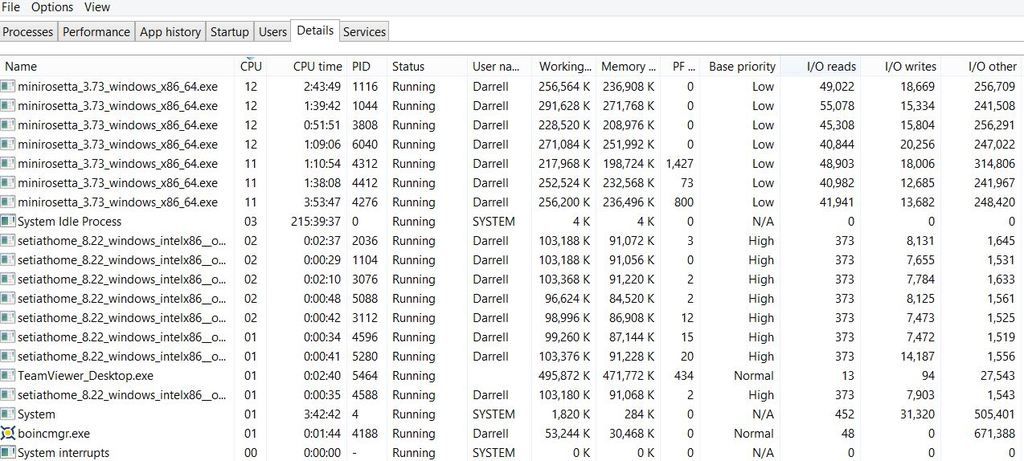Click the boincmgr.exe process icon
This screenshot has width=1024, height=461.
8,433
